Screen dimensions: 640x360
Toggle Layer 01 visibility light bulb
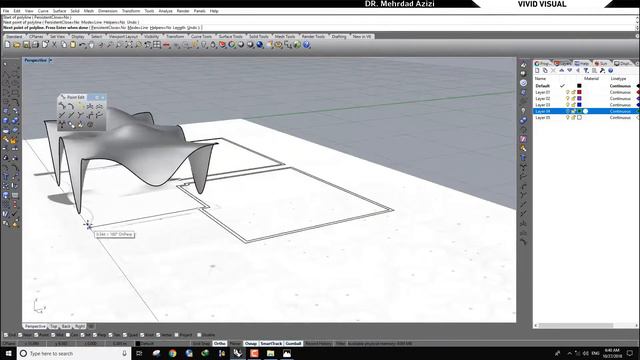(567, 92)
